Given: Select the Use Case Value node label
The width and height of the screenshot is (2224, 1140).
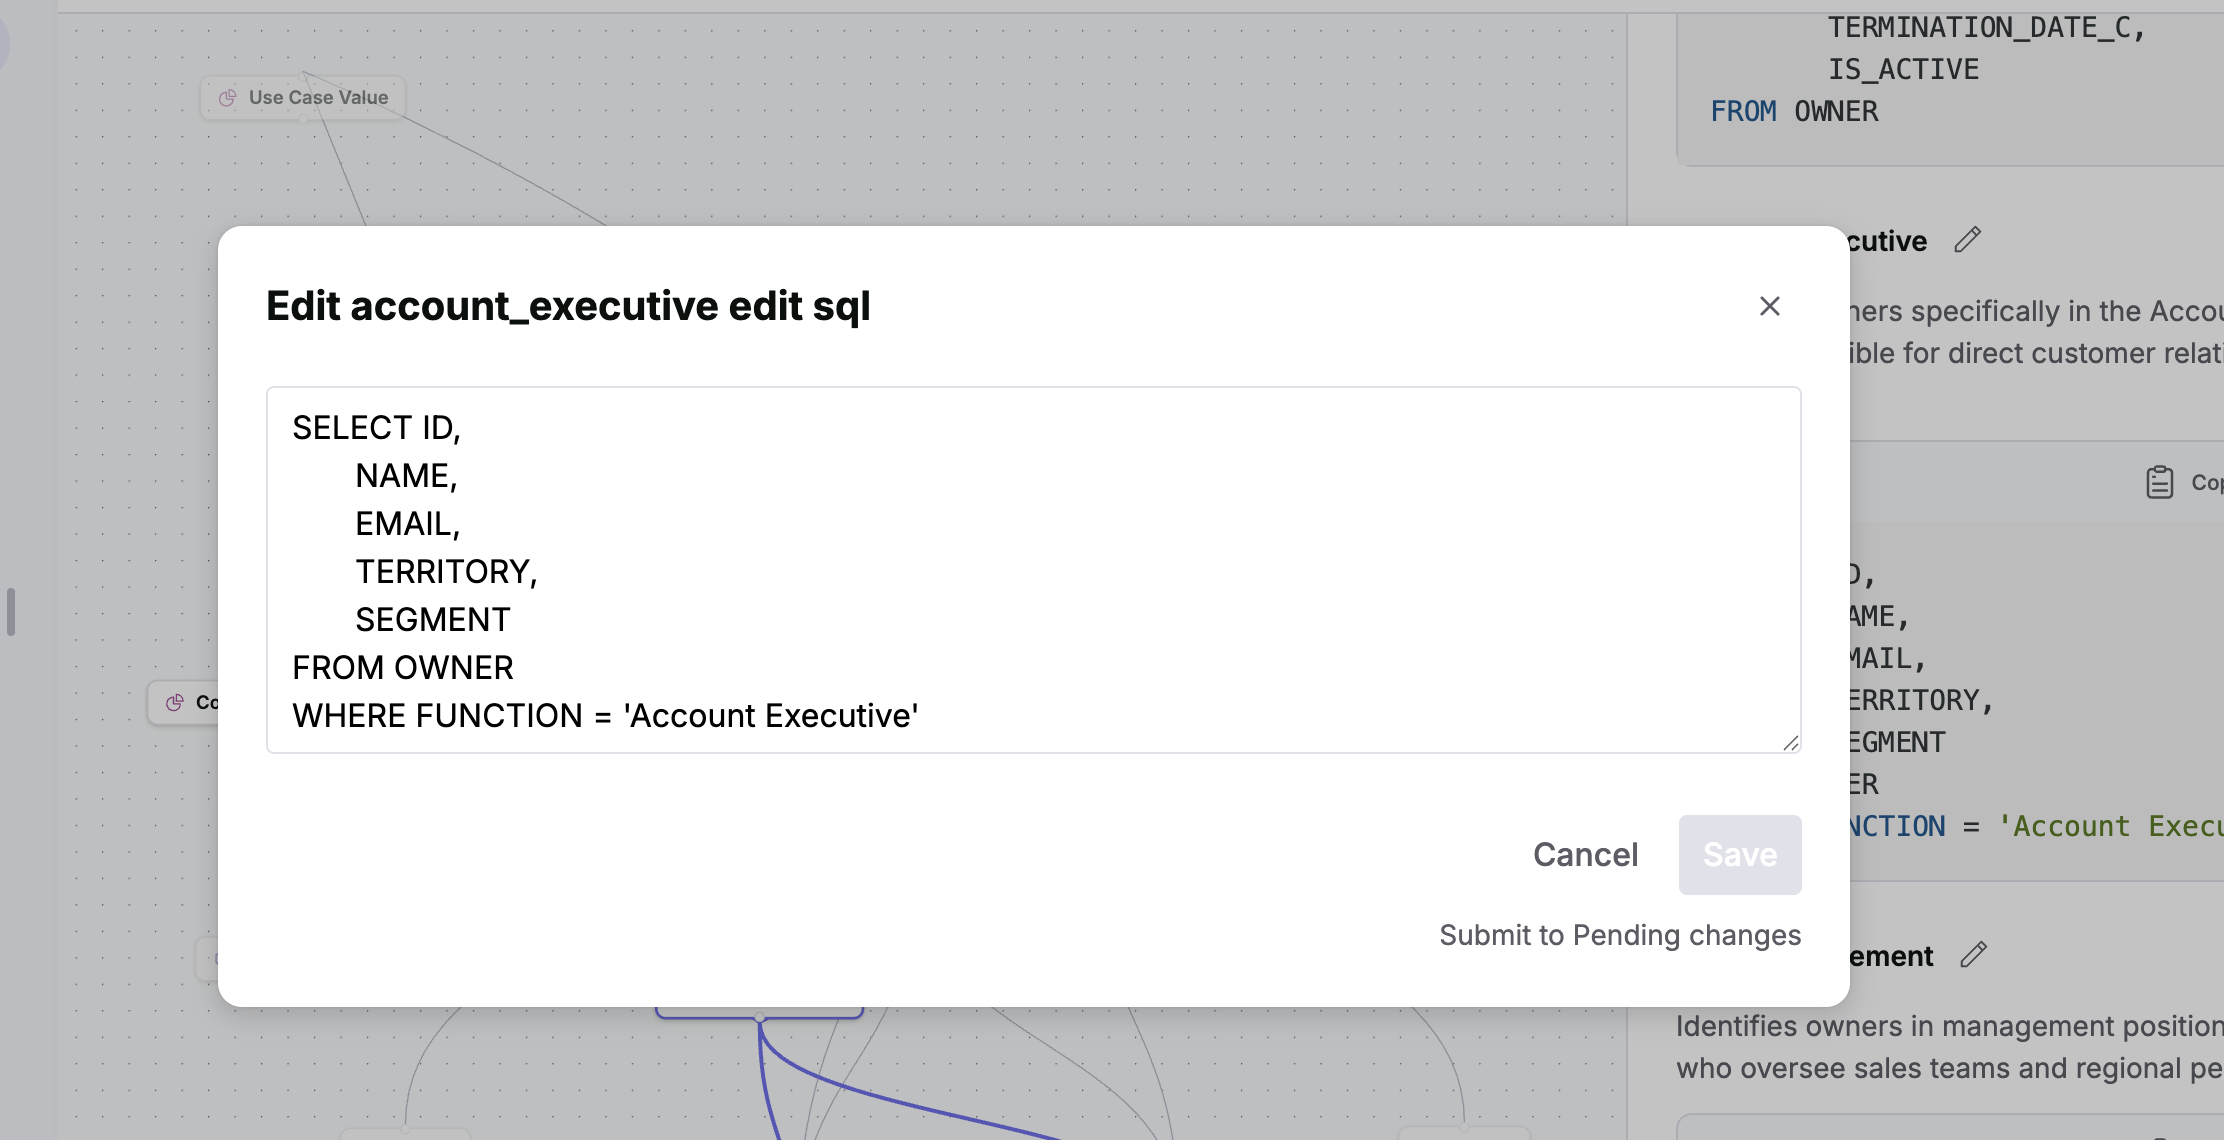Looking at the screenshot, I should point(318,98).
